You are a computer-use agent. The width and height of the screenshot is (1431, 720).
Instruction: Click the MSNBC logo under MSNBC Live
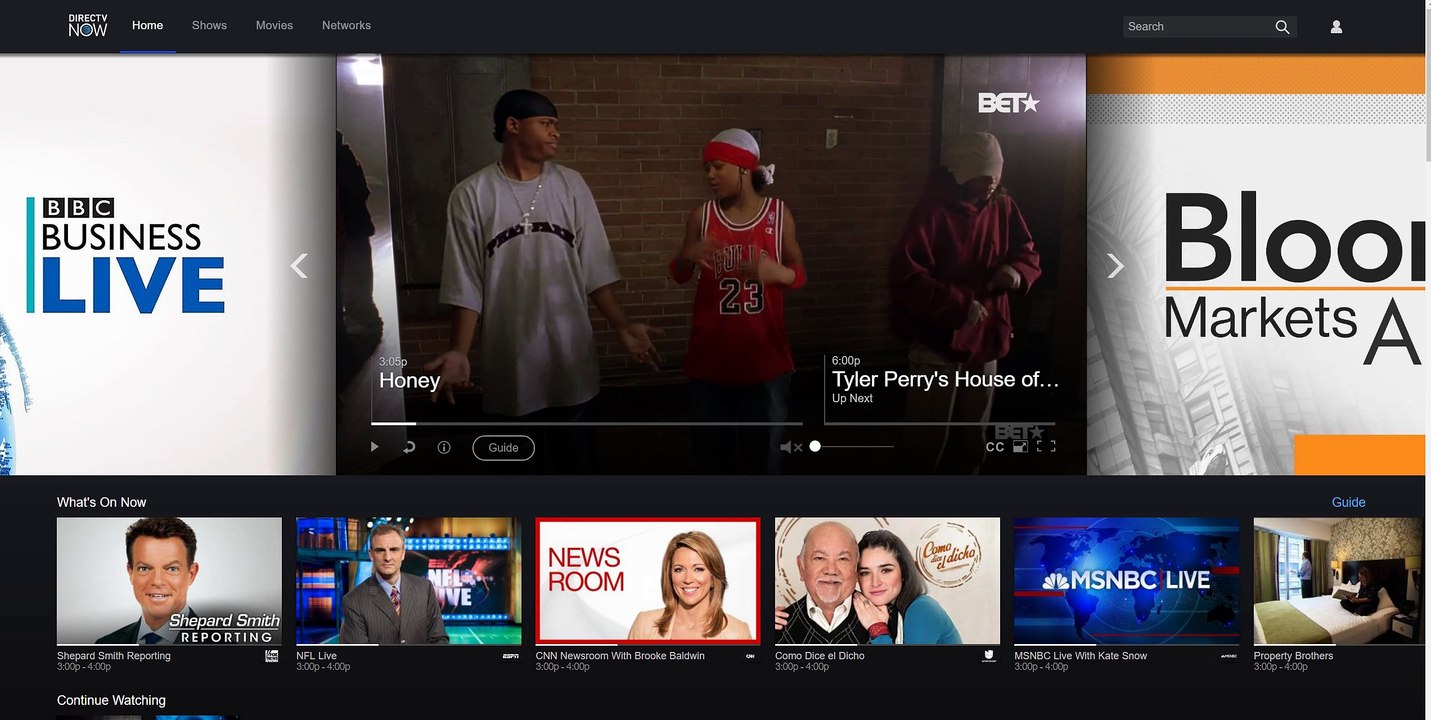pyautogui.click(x=1229, y=656)
